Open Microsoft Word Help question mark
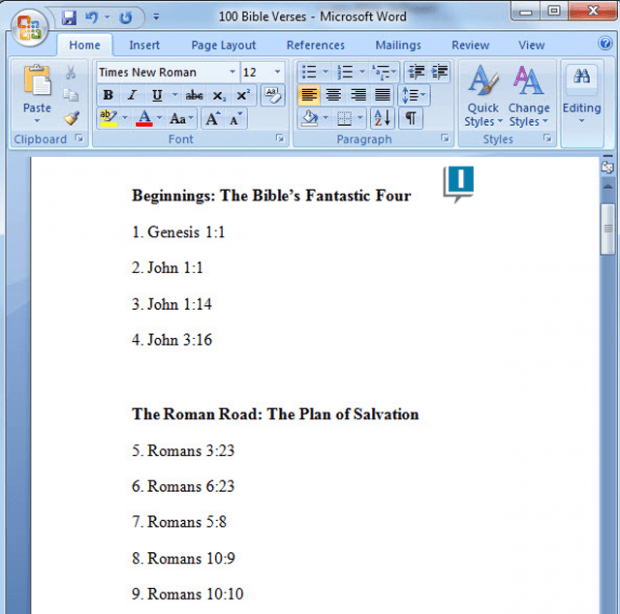Image resolution: width=620 pixels, height=614 pixels. (x=605, y=44)
